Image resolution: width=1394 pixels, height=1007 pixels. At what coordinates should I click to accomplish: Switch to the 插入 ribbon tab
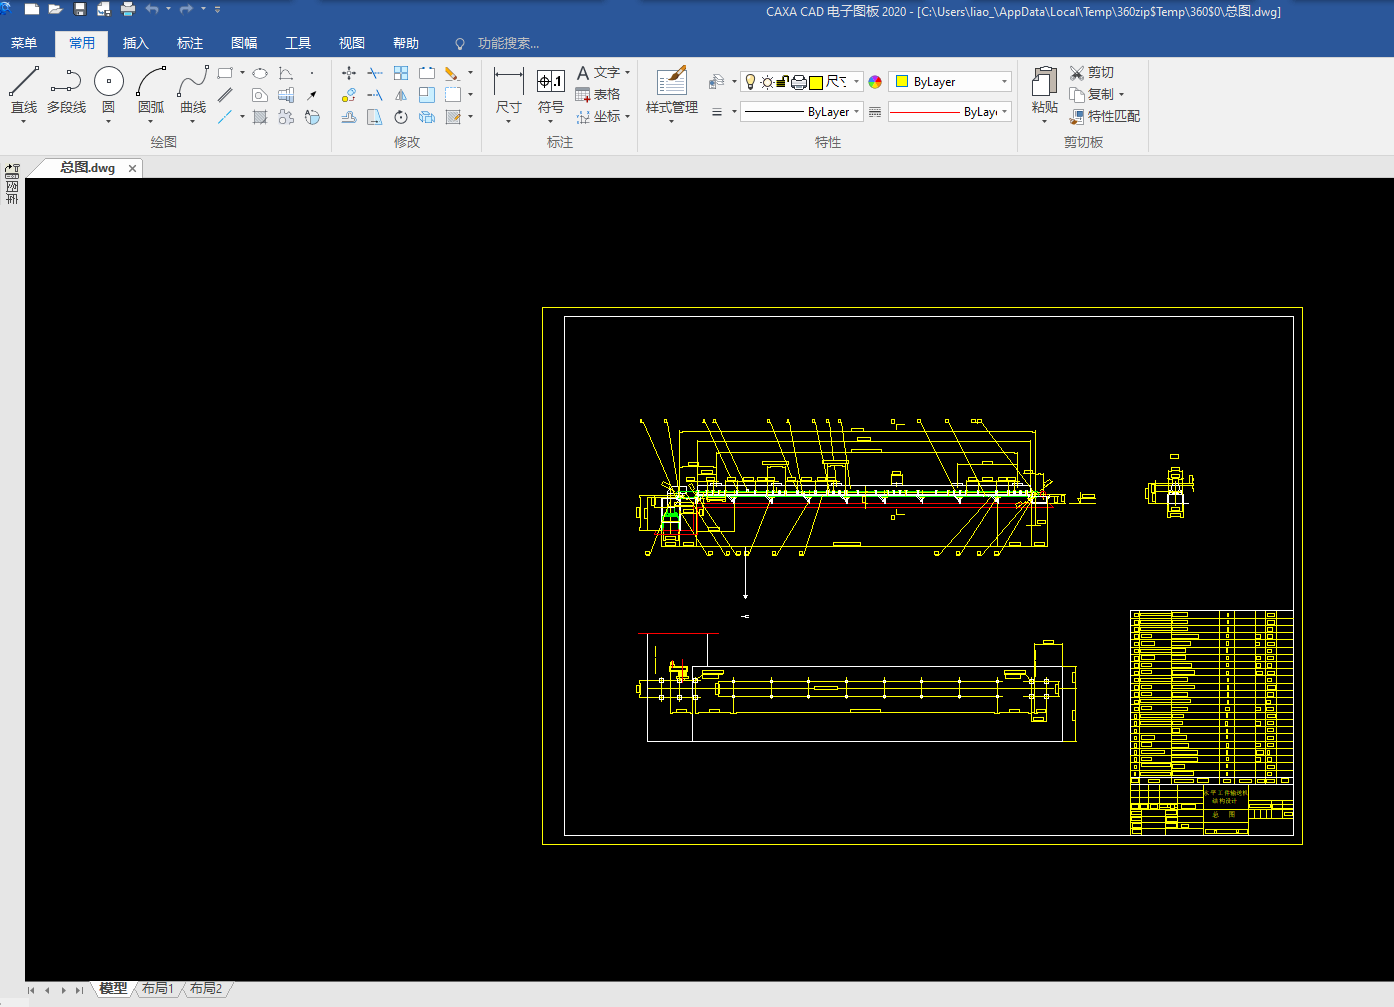pos(135,43)
